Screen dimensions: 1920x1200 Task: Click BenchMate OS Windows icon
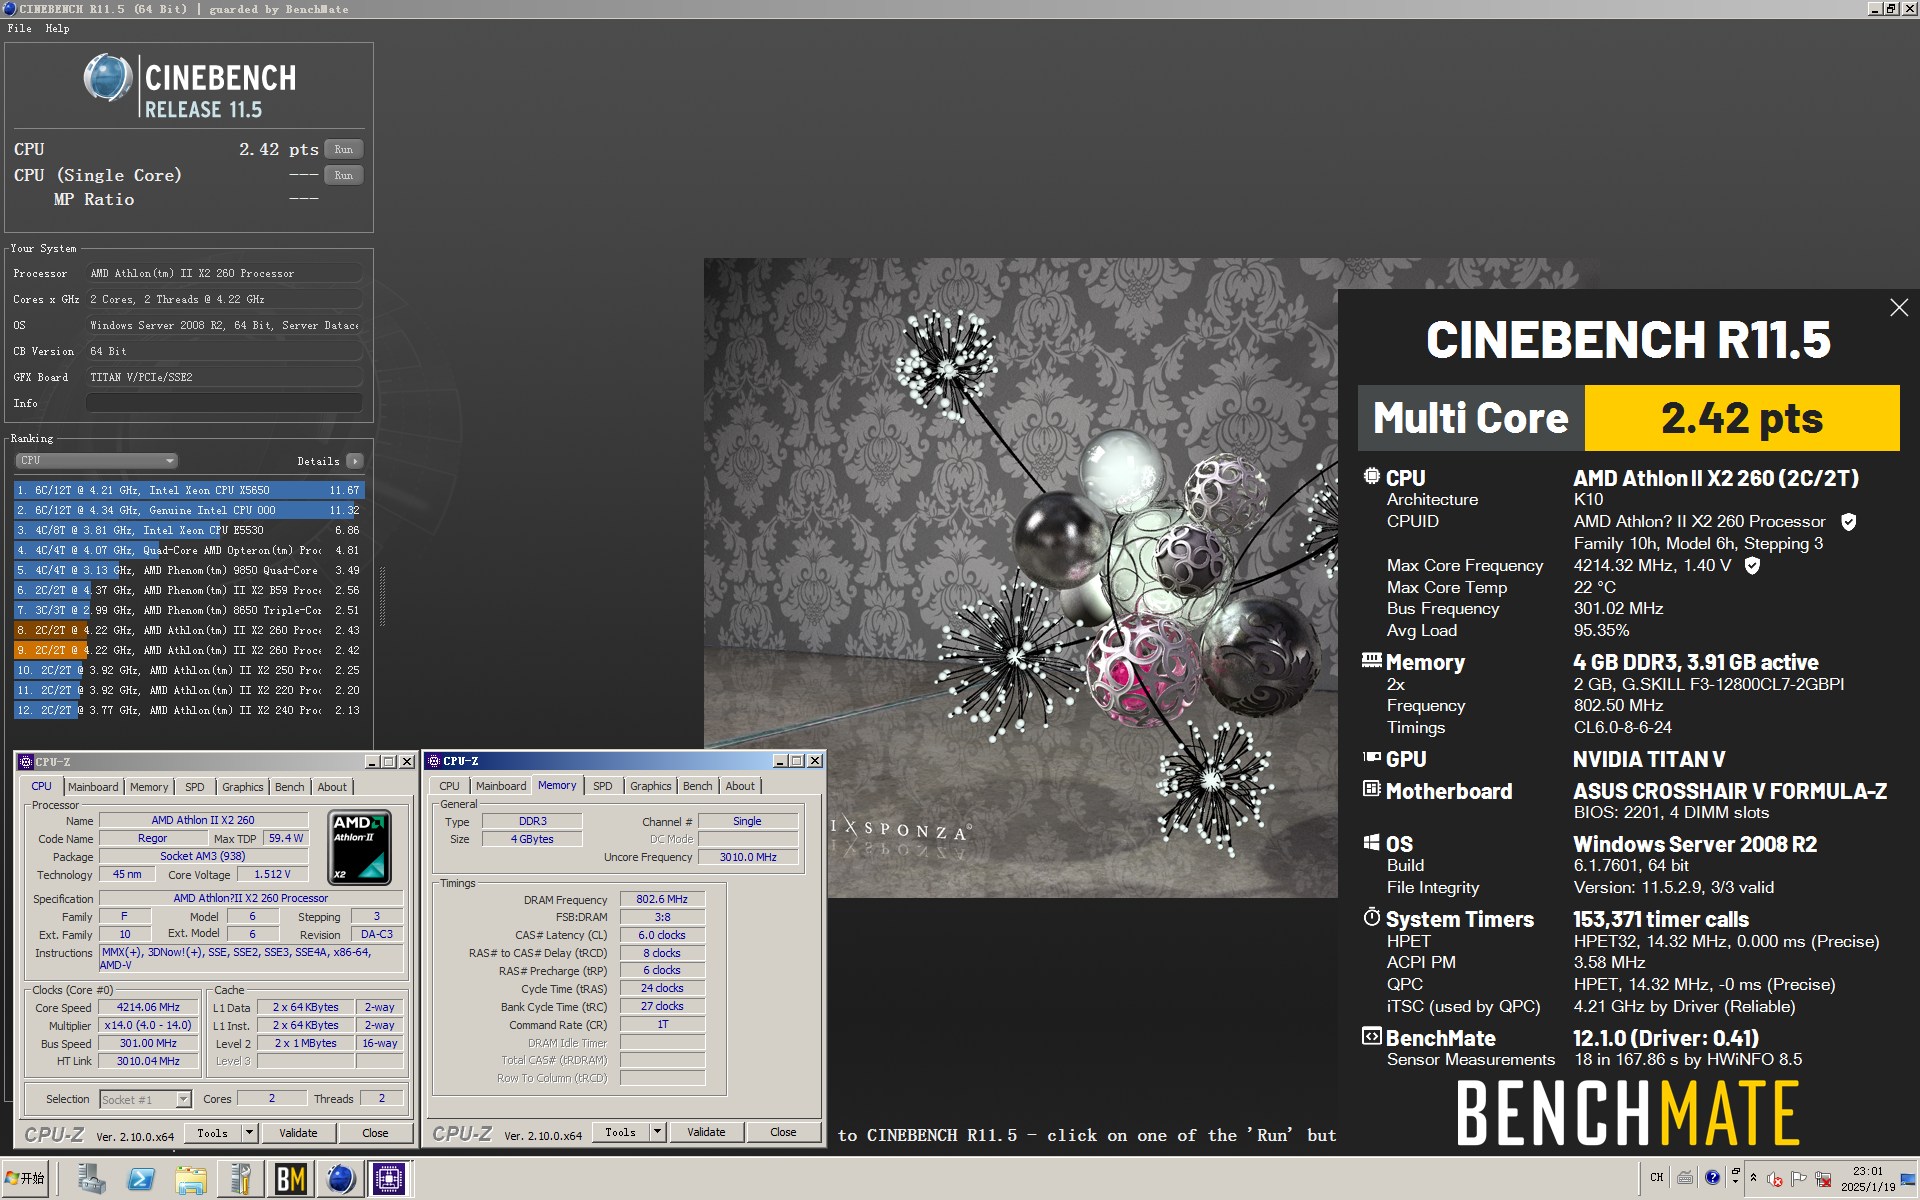[1371, 842]
